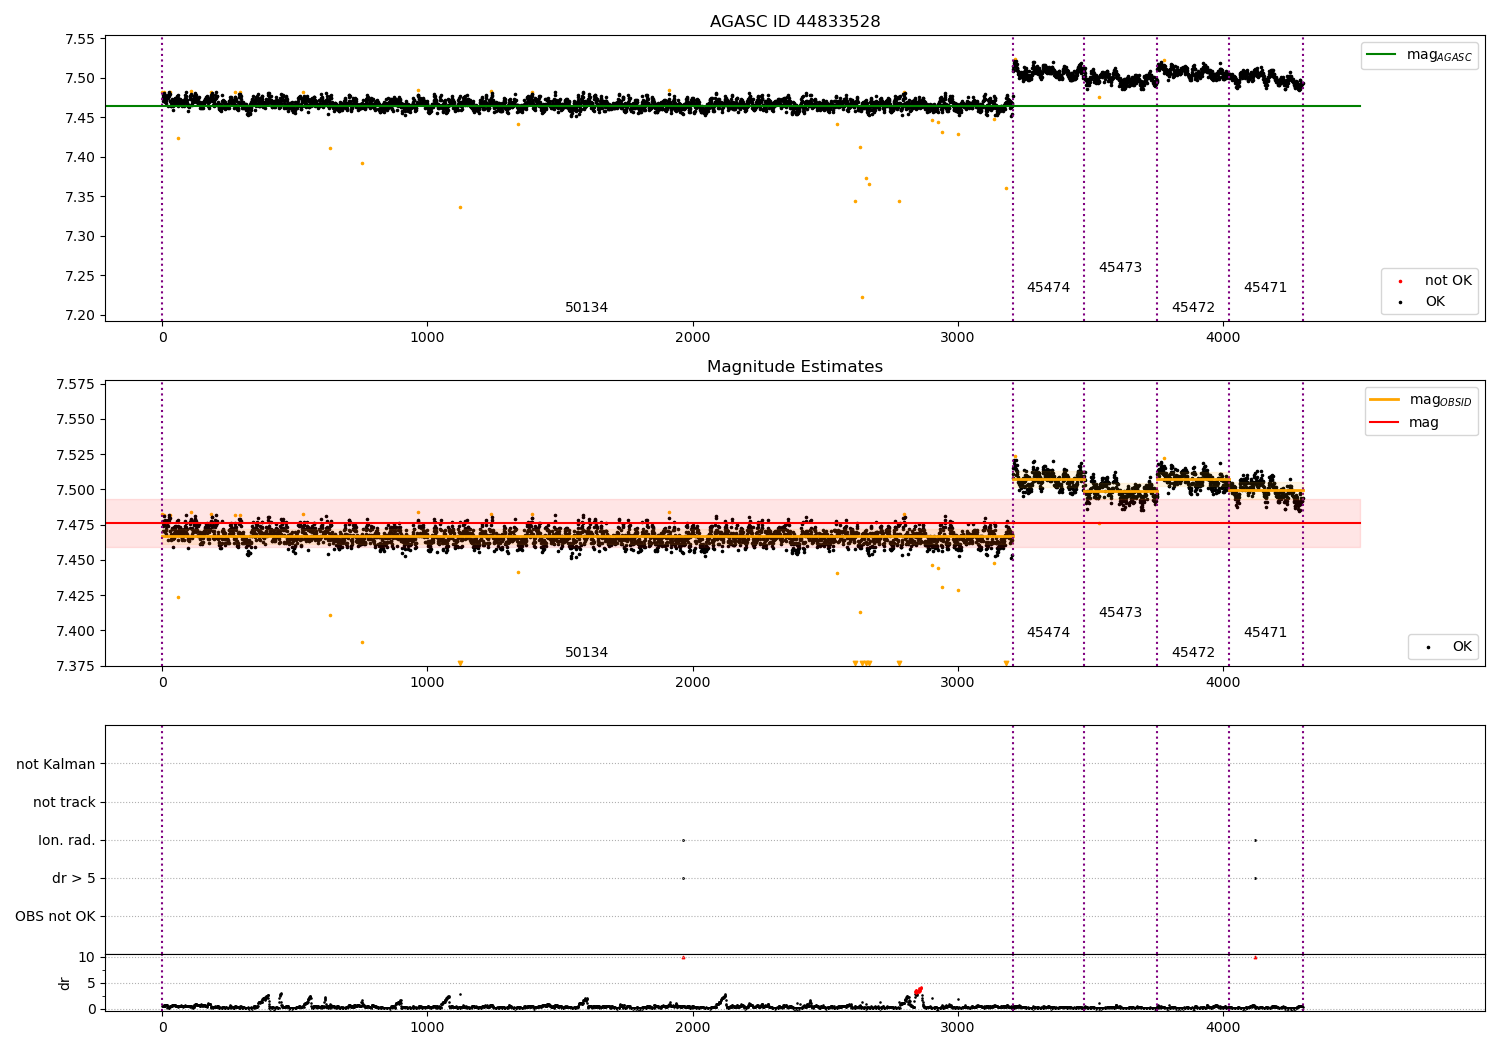1500x1050 pixels.
Task: Click the 7.20 y-tick in top panel
Action: [x=80, y=316]
